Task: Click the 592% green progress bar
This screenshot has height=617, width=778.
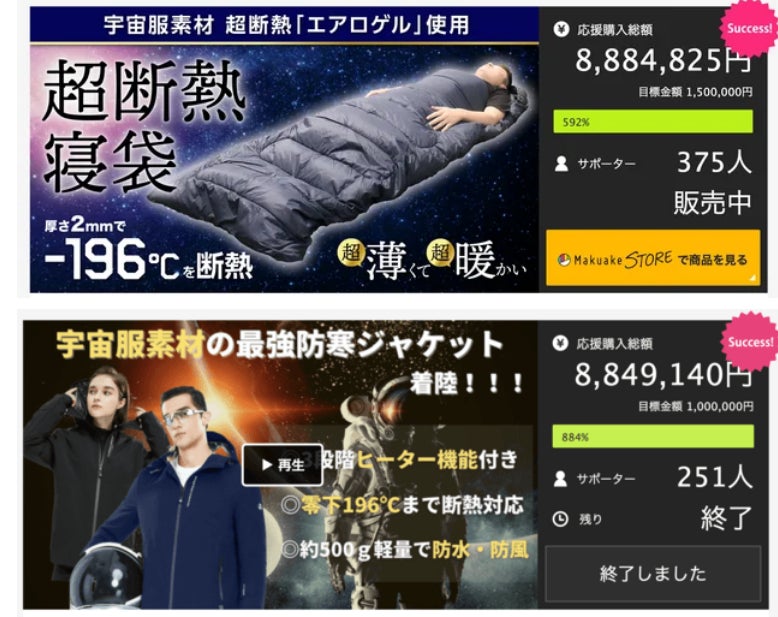Action: pos(653,122)
